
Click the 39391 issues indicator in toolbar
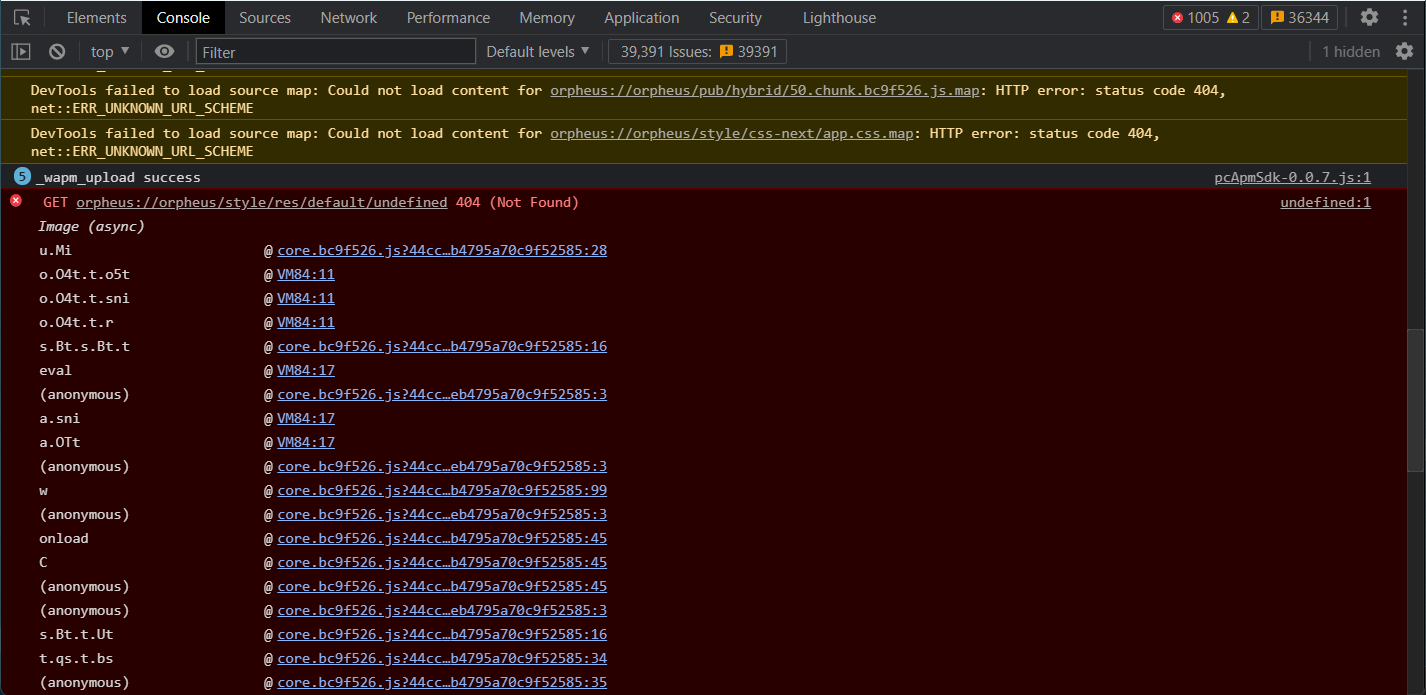click(x=698, y=51)
